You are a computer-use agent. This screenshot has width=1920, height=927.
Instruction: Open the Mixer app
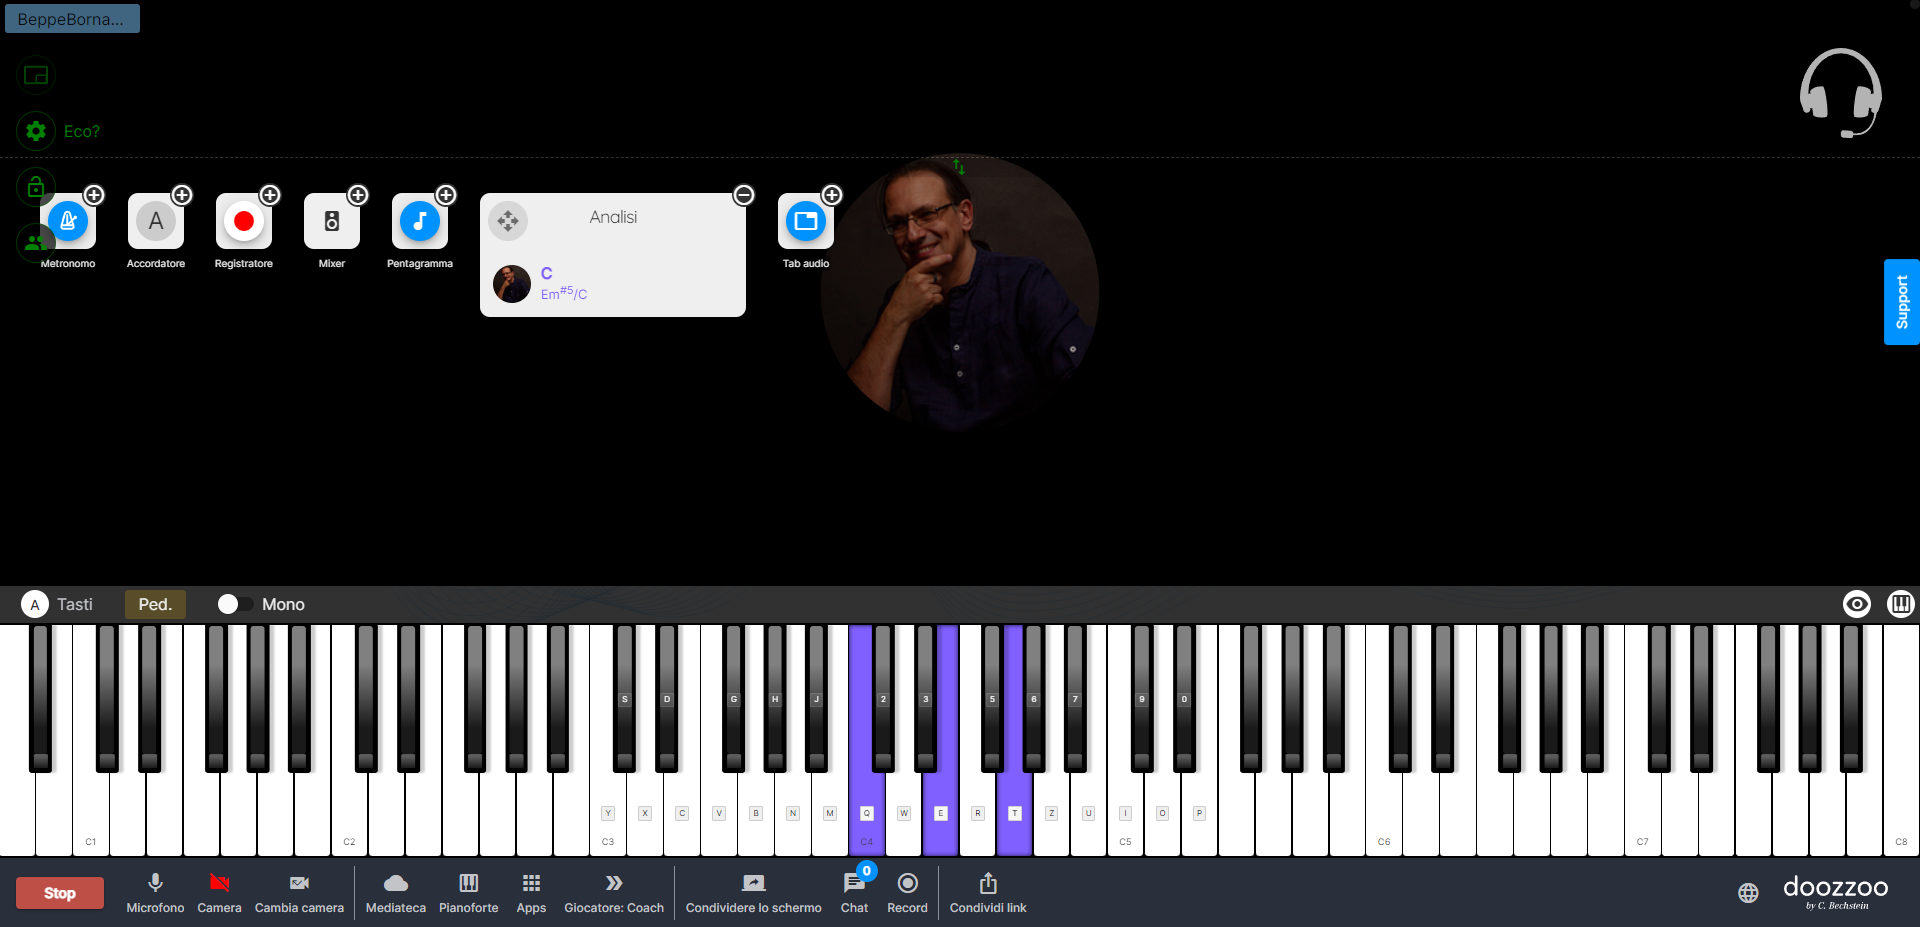(x=332, y=221)
